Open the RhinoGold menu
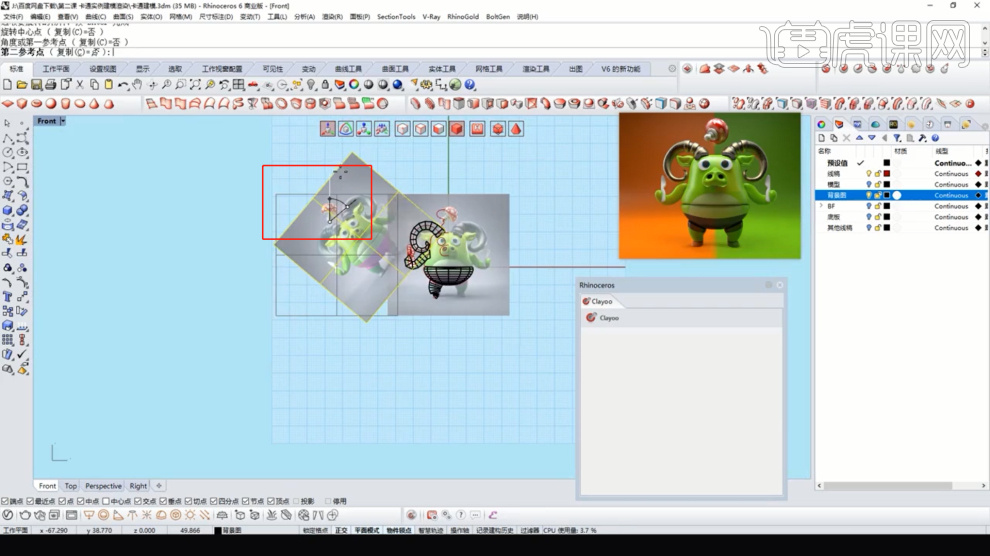The height and width of the screenshot is (556, 990). pos(463,17)
